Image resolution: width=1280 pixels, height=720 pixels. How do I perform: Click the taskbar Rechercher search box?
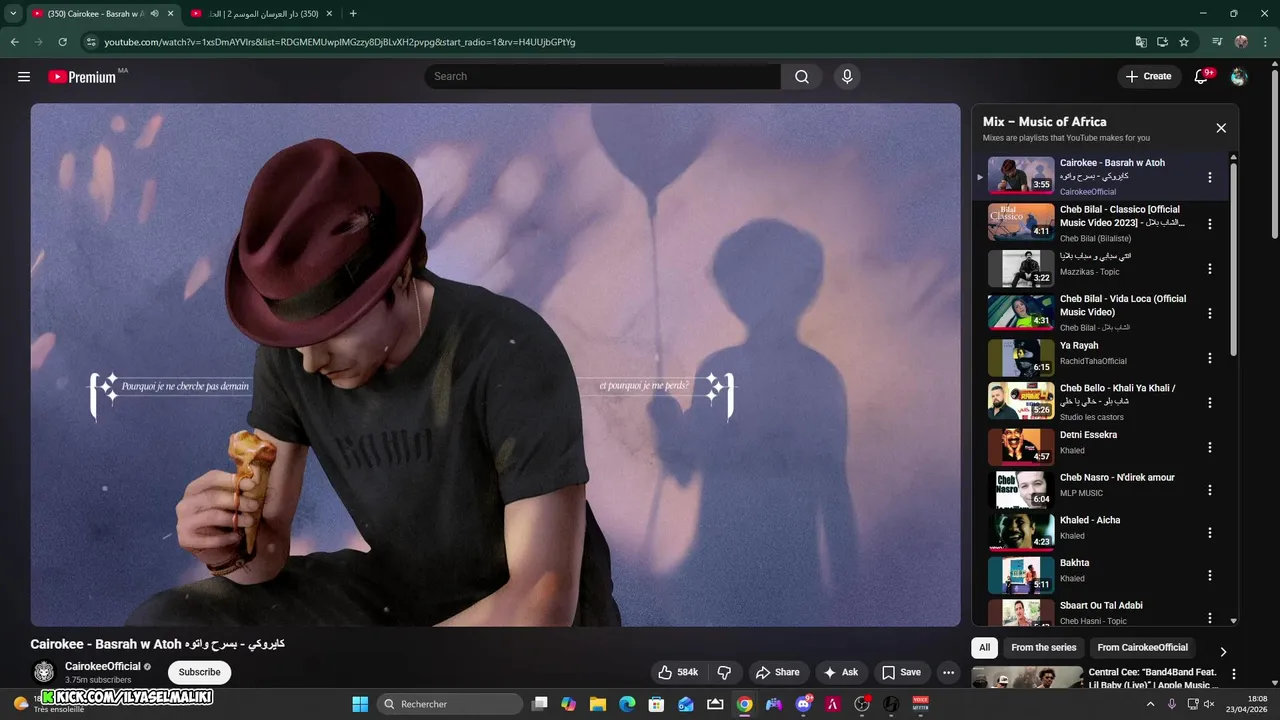pyautogui.click(x=450, y=704)
